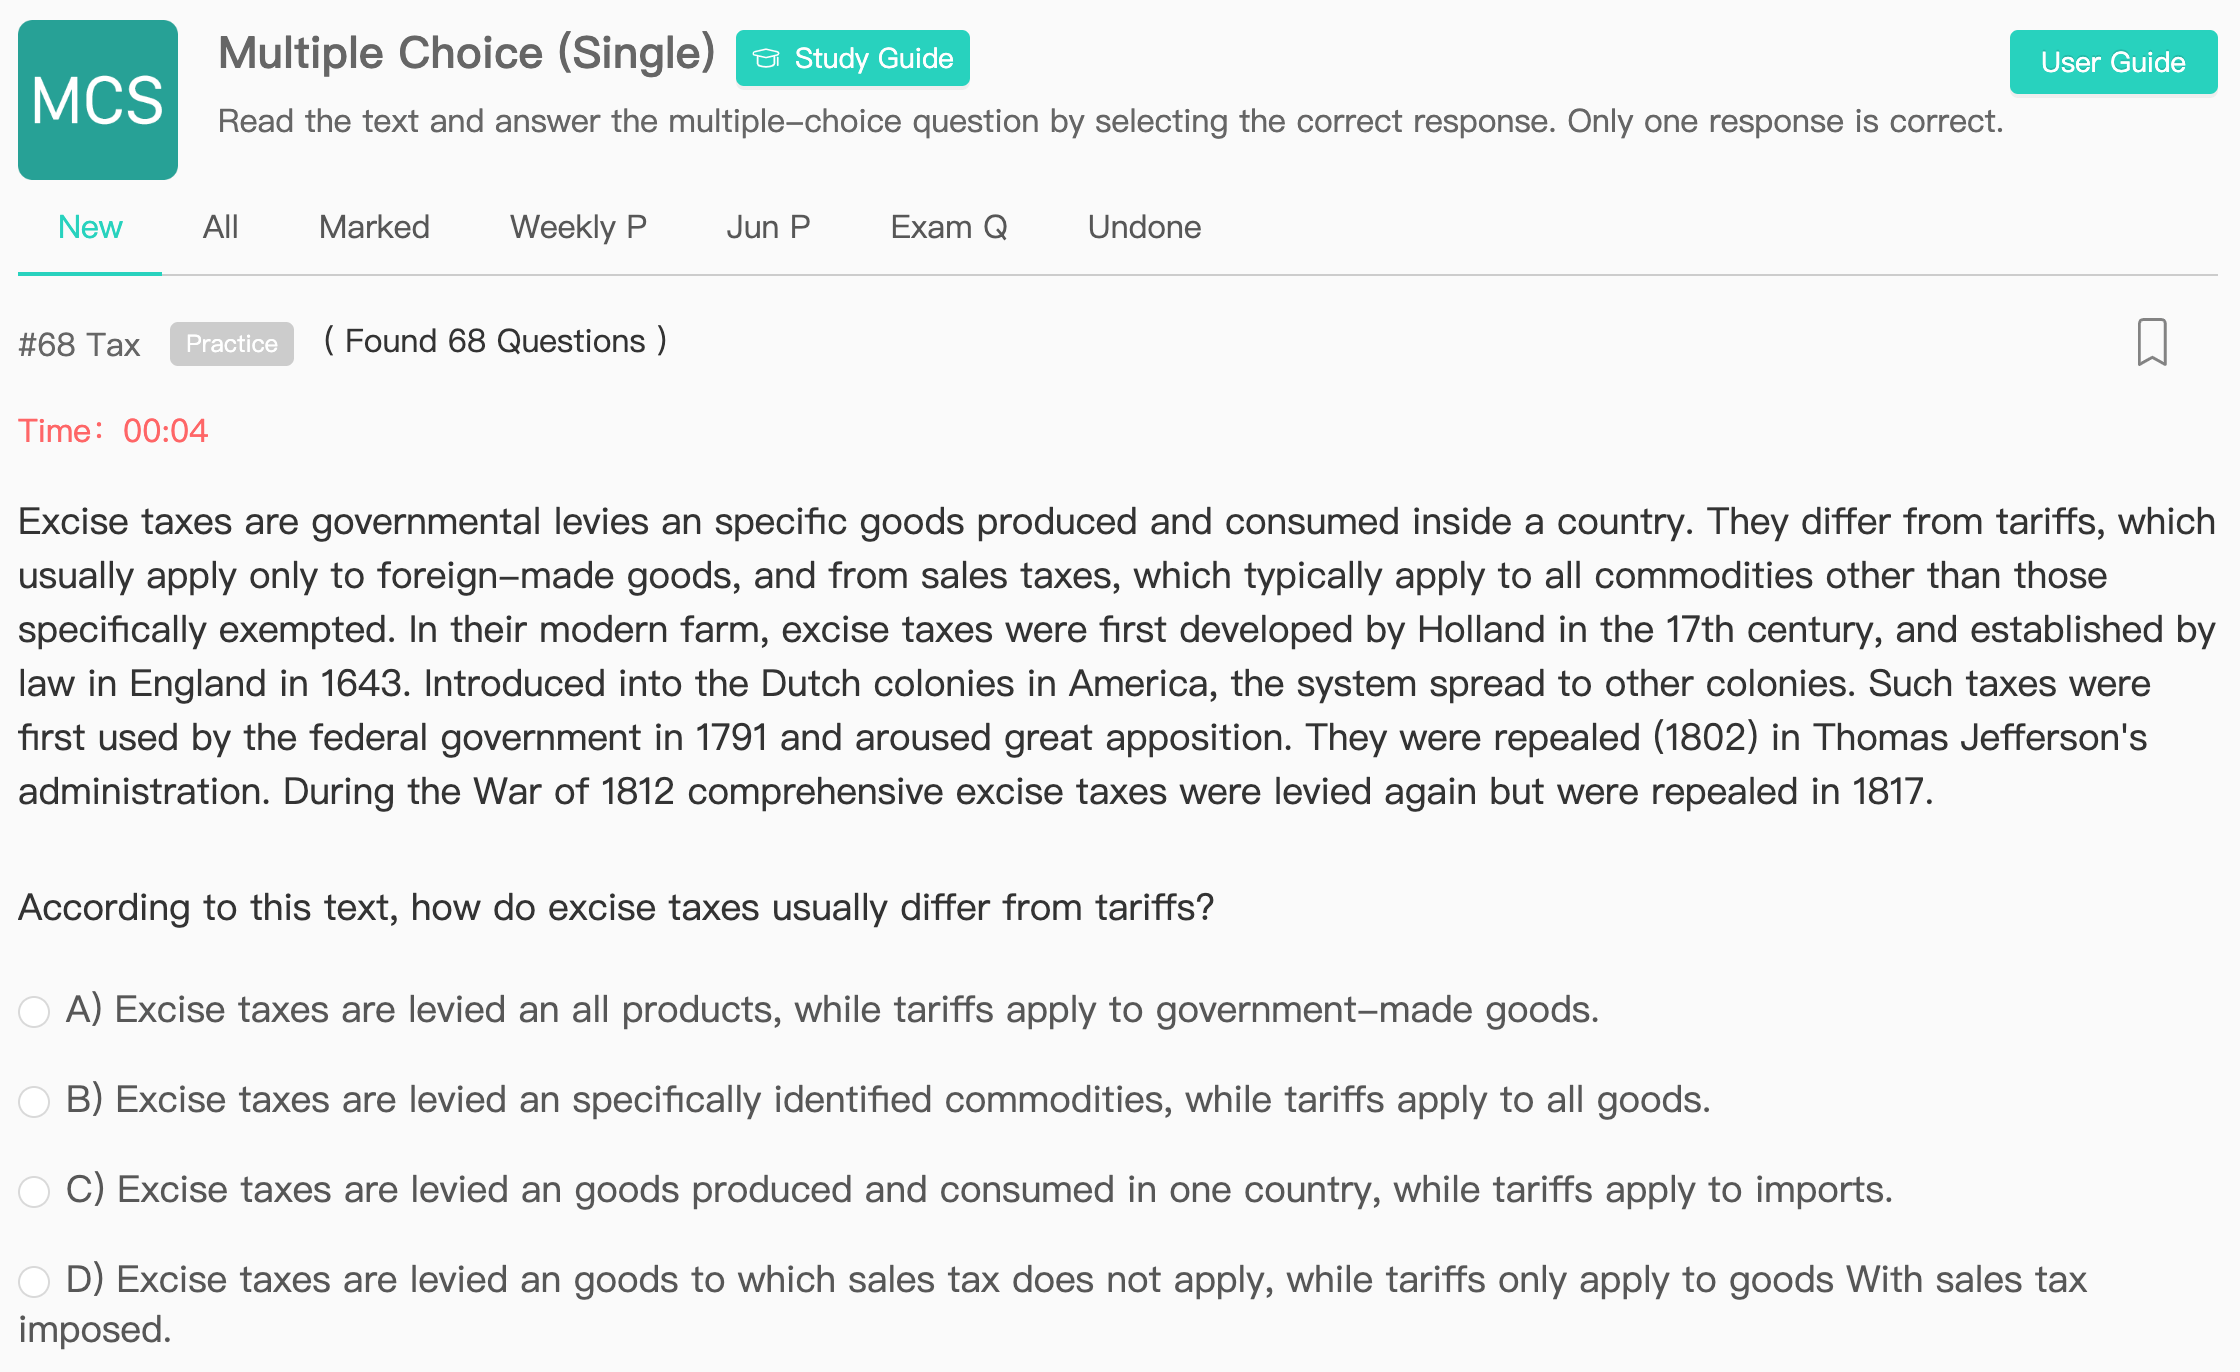Viewport: 2240px width, 1372px height.
Task: Click the Found 68 Questions label
Action: point(495,341)
